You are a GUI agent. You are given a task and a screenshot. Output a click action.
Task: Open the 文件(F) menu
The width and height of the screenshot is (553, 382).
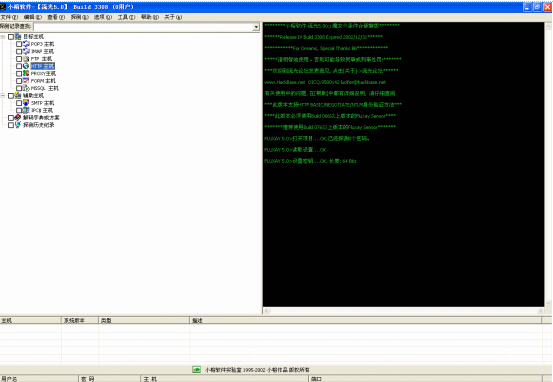[x=9, y=17]
